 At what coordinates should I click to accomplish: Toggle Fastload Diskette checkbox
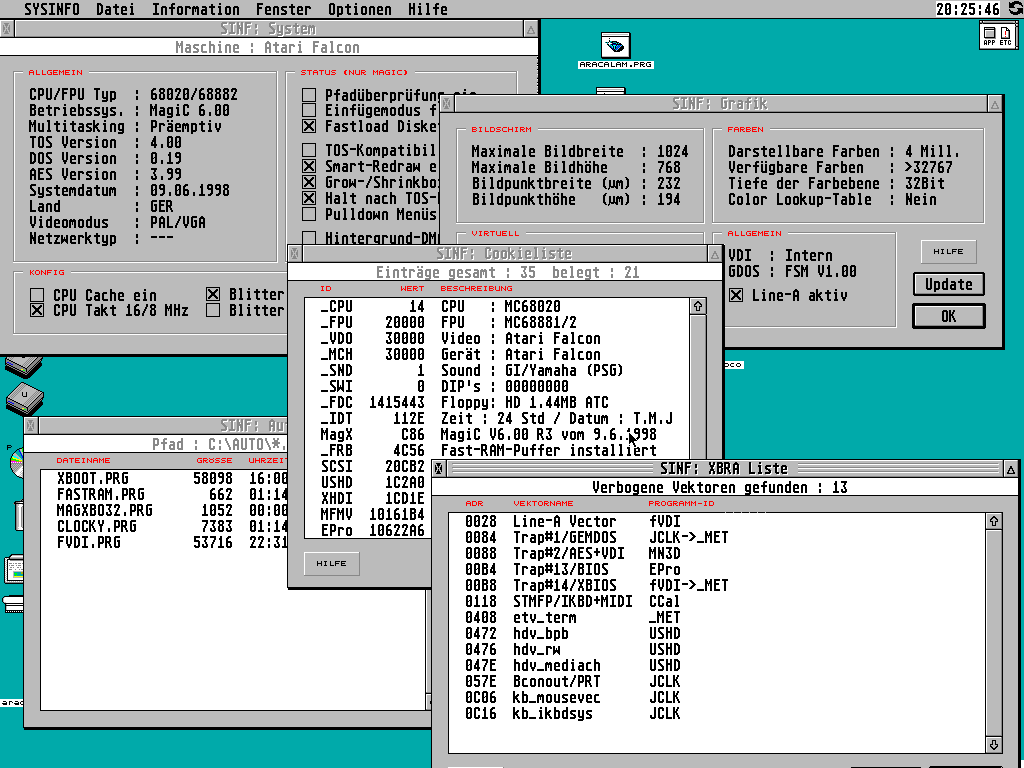click(309, 126)
